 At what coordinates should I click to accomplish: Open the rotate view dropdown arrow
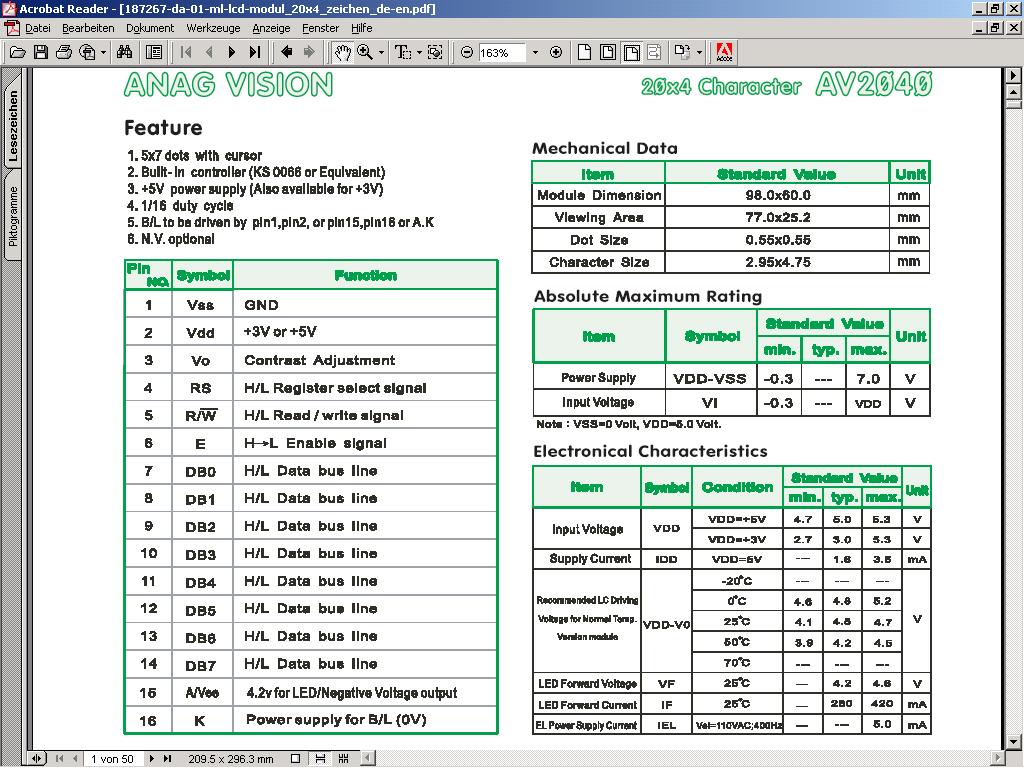tap(699, 53)
